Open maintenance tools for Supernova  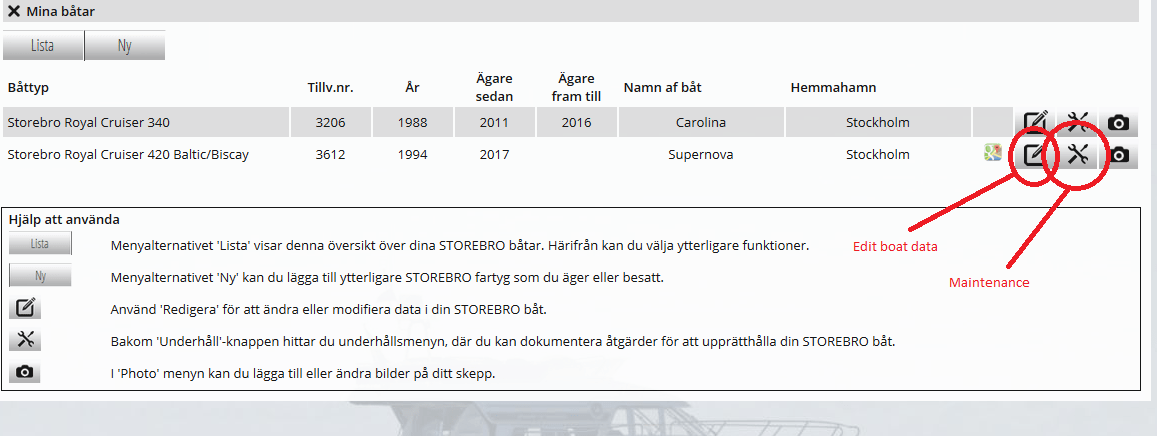[1077, 154]
